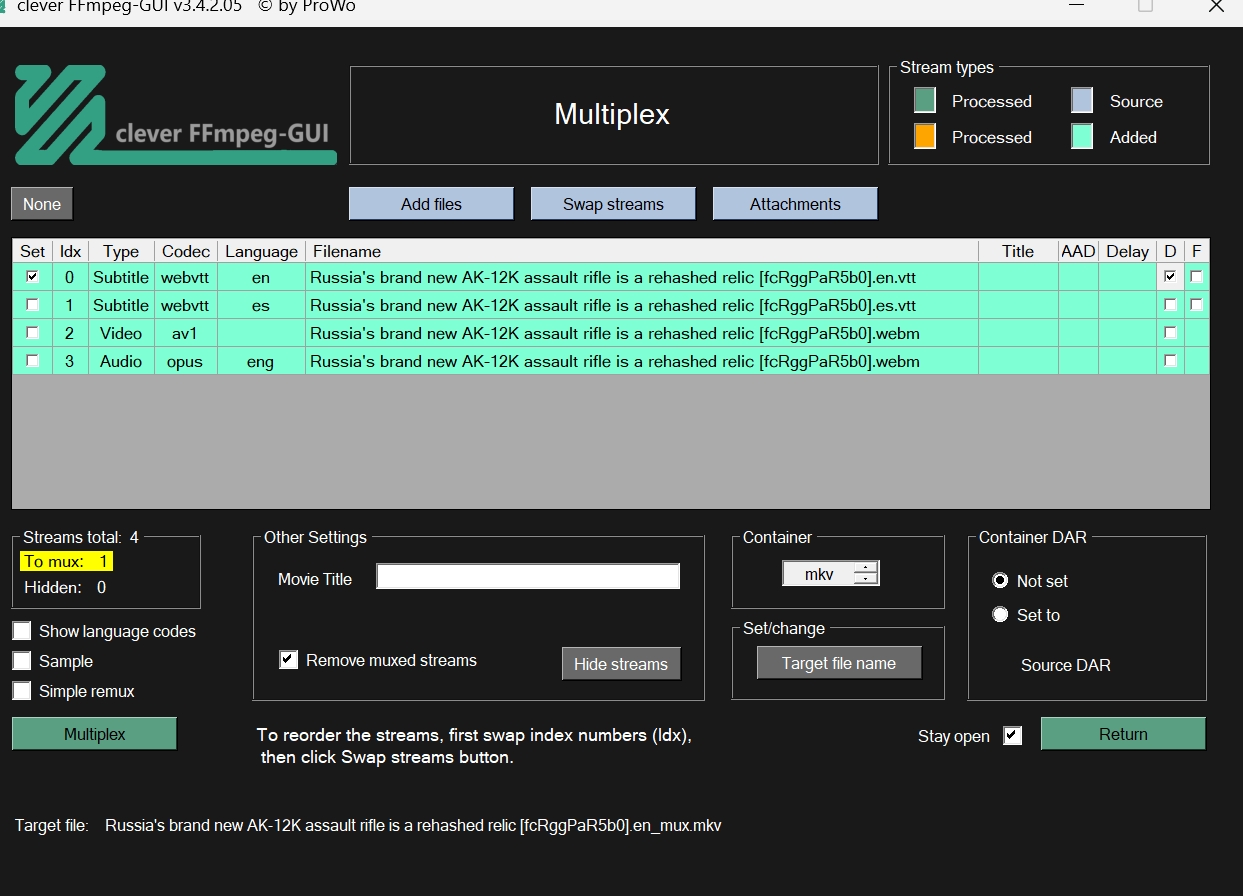This screenshot has width=1243, height=896.
Task: Uncheck Remove muxed streams
Action: (x=289, y=660)
